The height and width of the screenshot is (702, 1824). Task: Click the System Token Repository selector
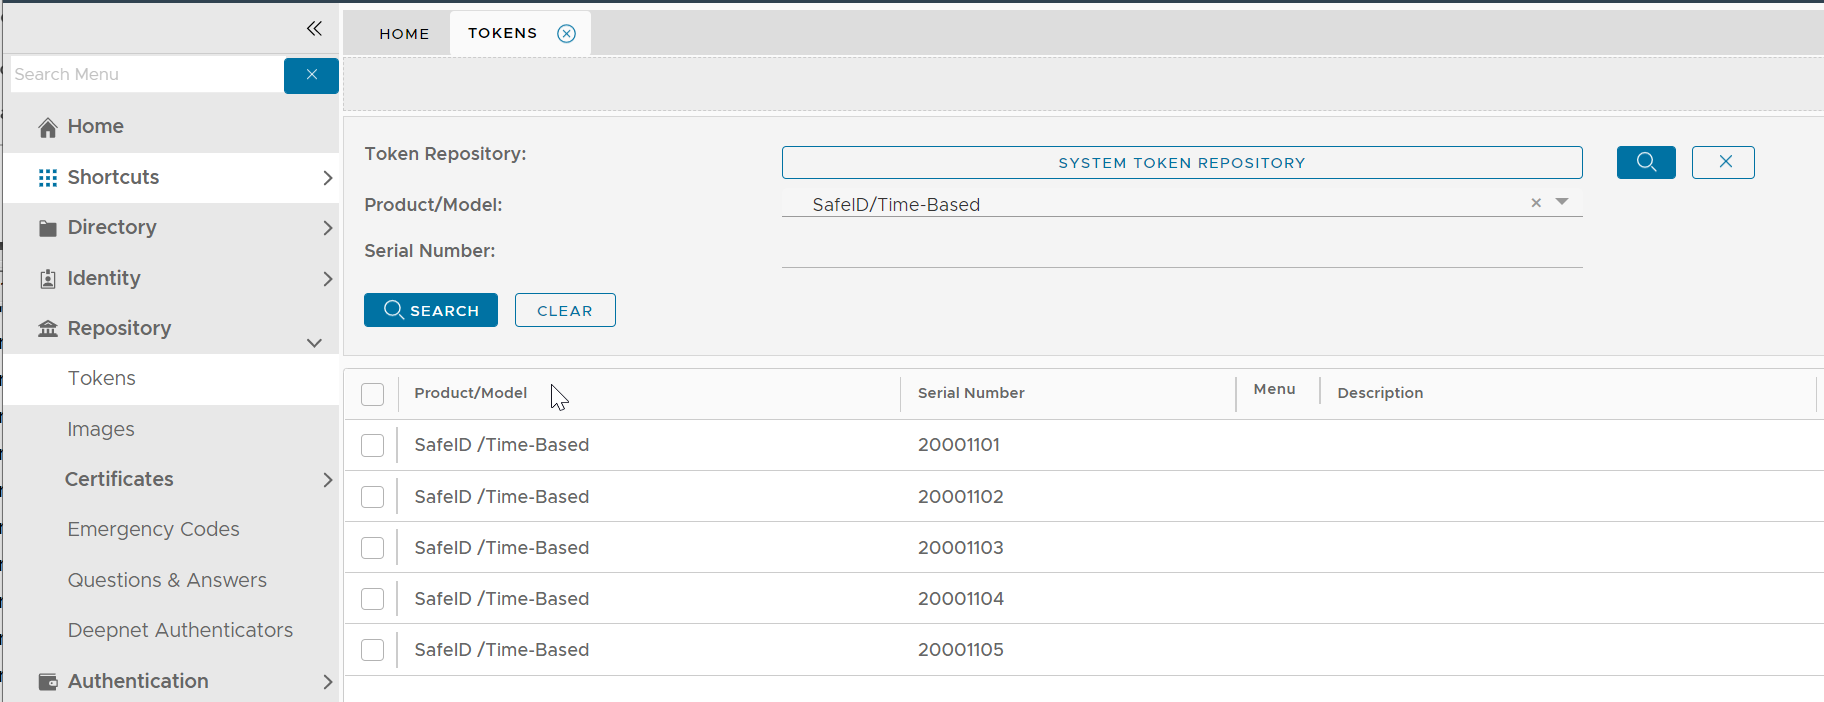tap(1181, 162)
